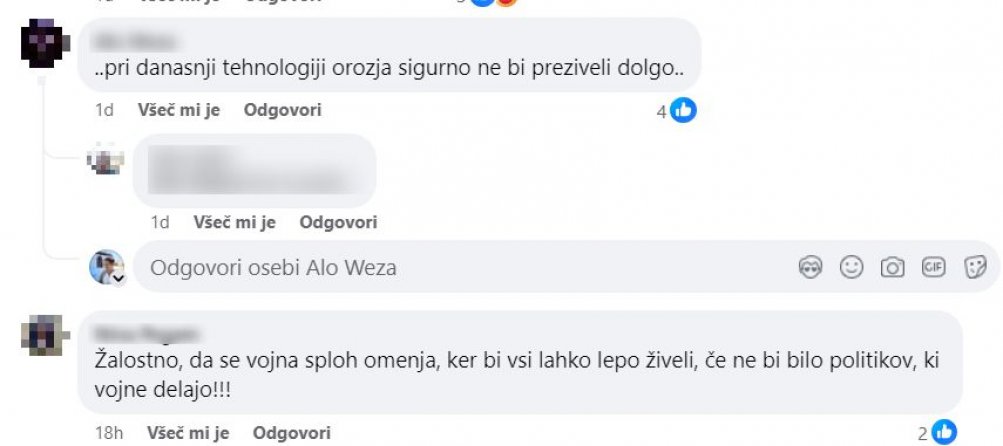The width and height of the screenshot is (1003, 446).
Task: Open the sticker selector in reply box
Action: click(975, 267)
